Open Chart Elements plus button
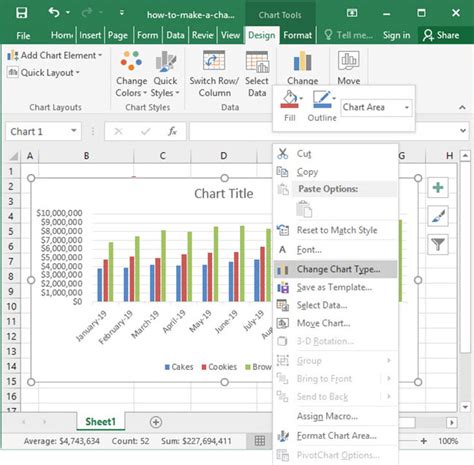 [438, 188]
